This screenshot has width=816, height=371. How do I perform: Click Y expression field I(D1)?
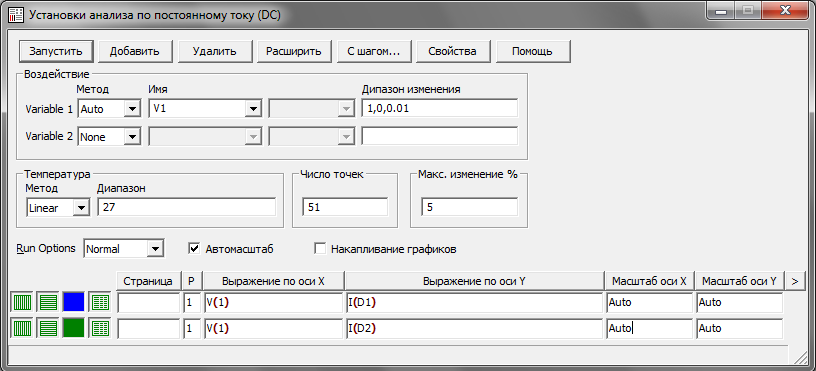474,302
